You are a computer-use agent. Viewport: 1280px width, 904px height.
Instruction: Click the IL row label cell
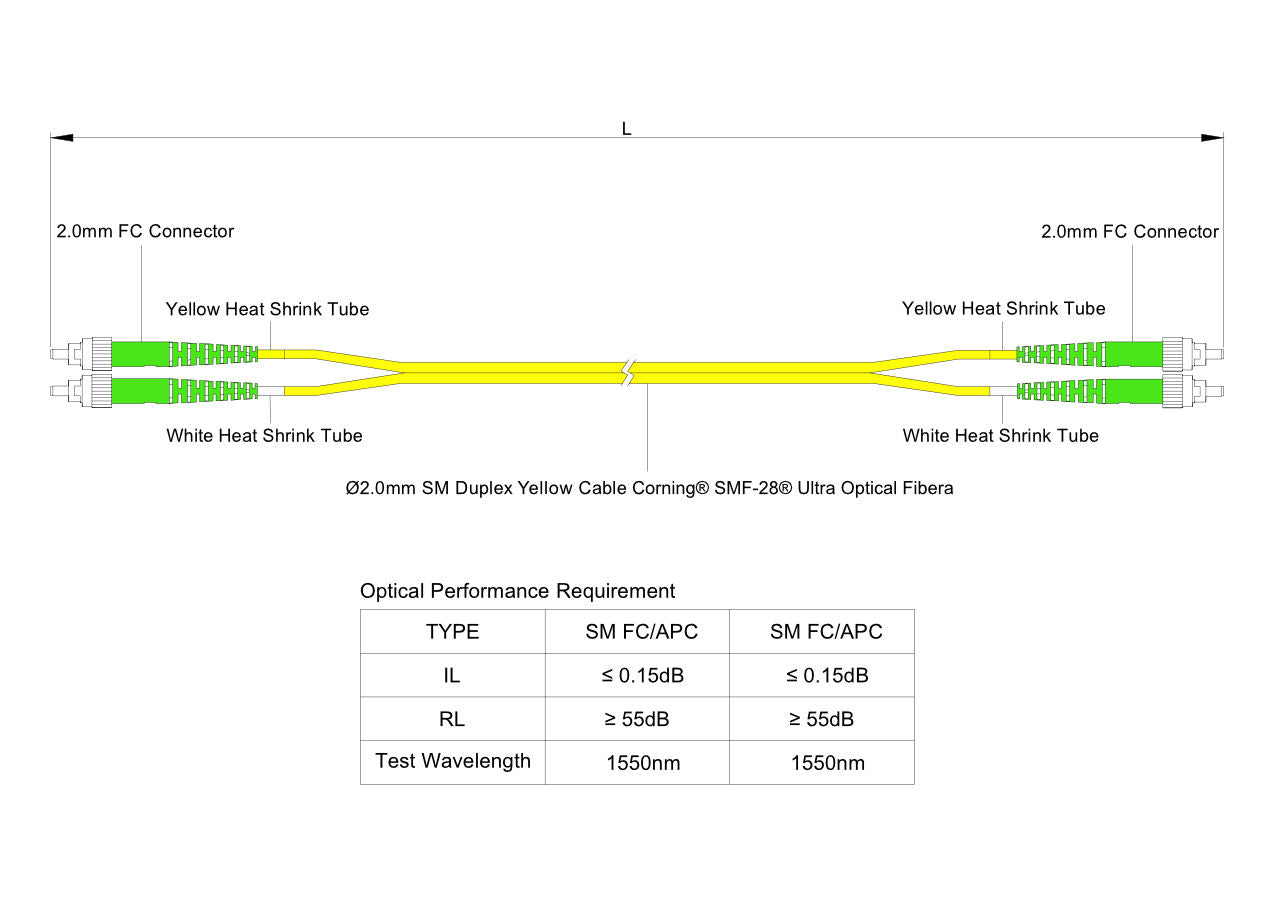pyautogui.click(x=452, y=676)
